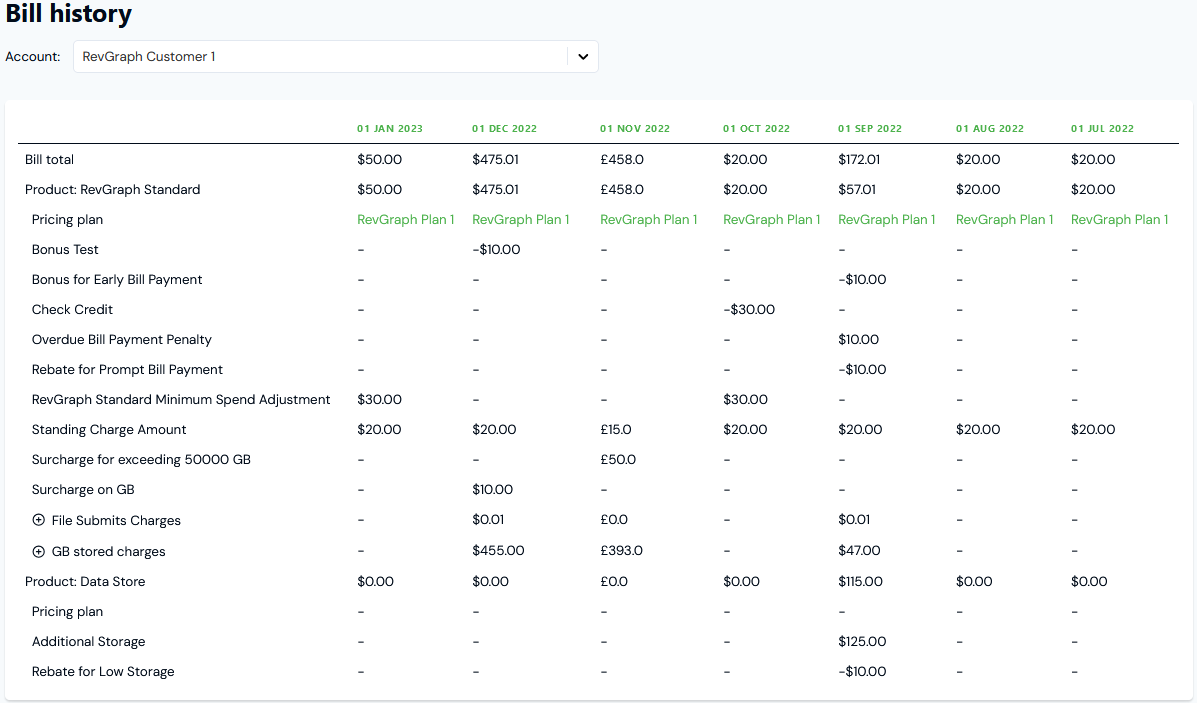Open the Account dropdown chevron
The height and width of the screenshot is (703, 1197).
583,56
